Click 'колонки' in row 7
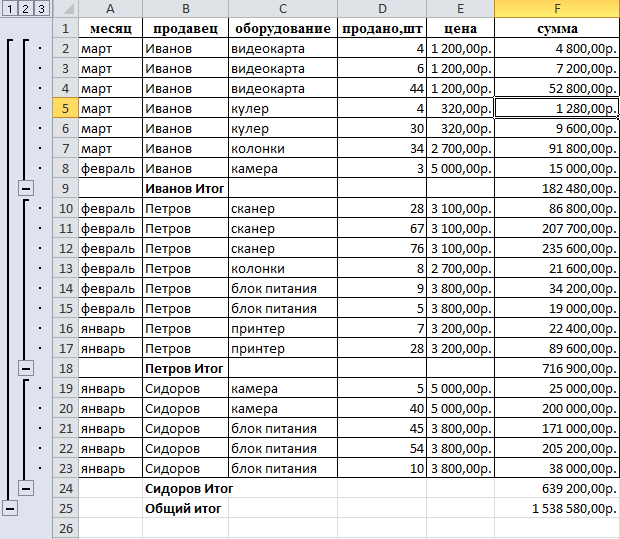Image resolution: width=620 pixels, height=539 pixels. coord(283,149)
